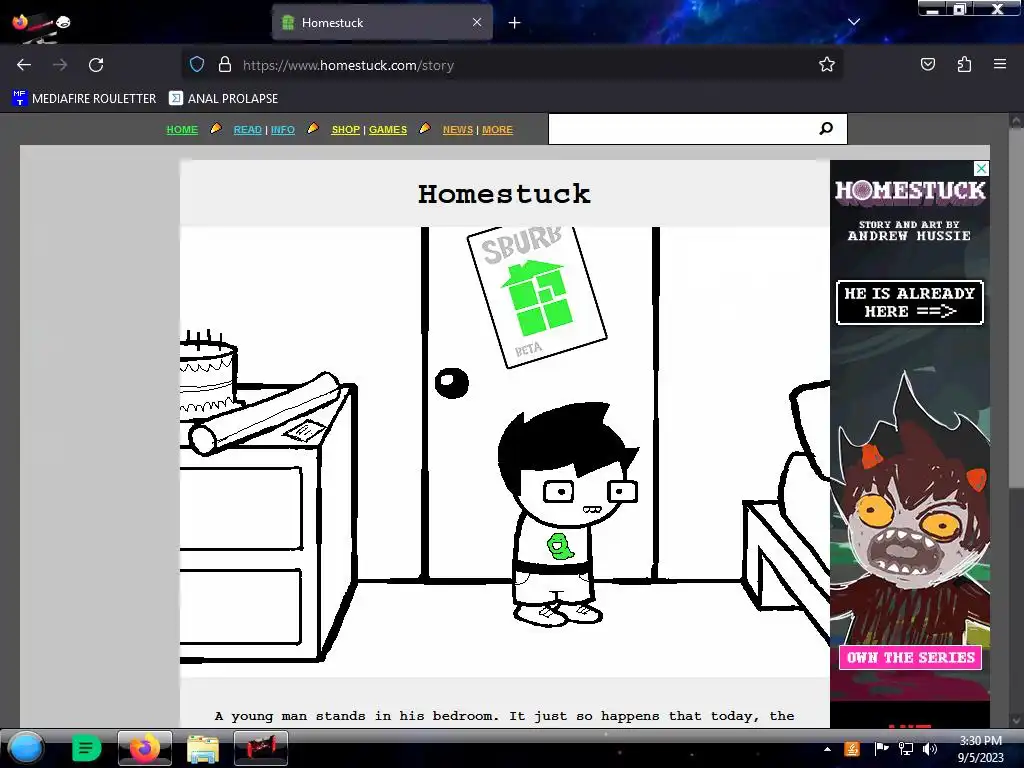
Task: Close the Homestuck ad banner
Action: (981, 168)
